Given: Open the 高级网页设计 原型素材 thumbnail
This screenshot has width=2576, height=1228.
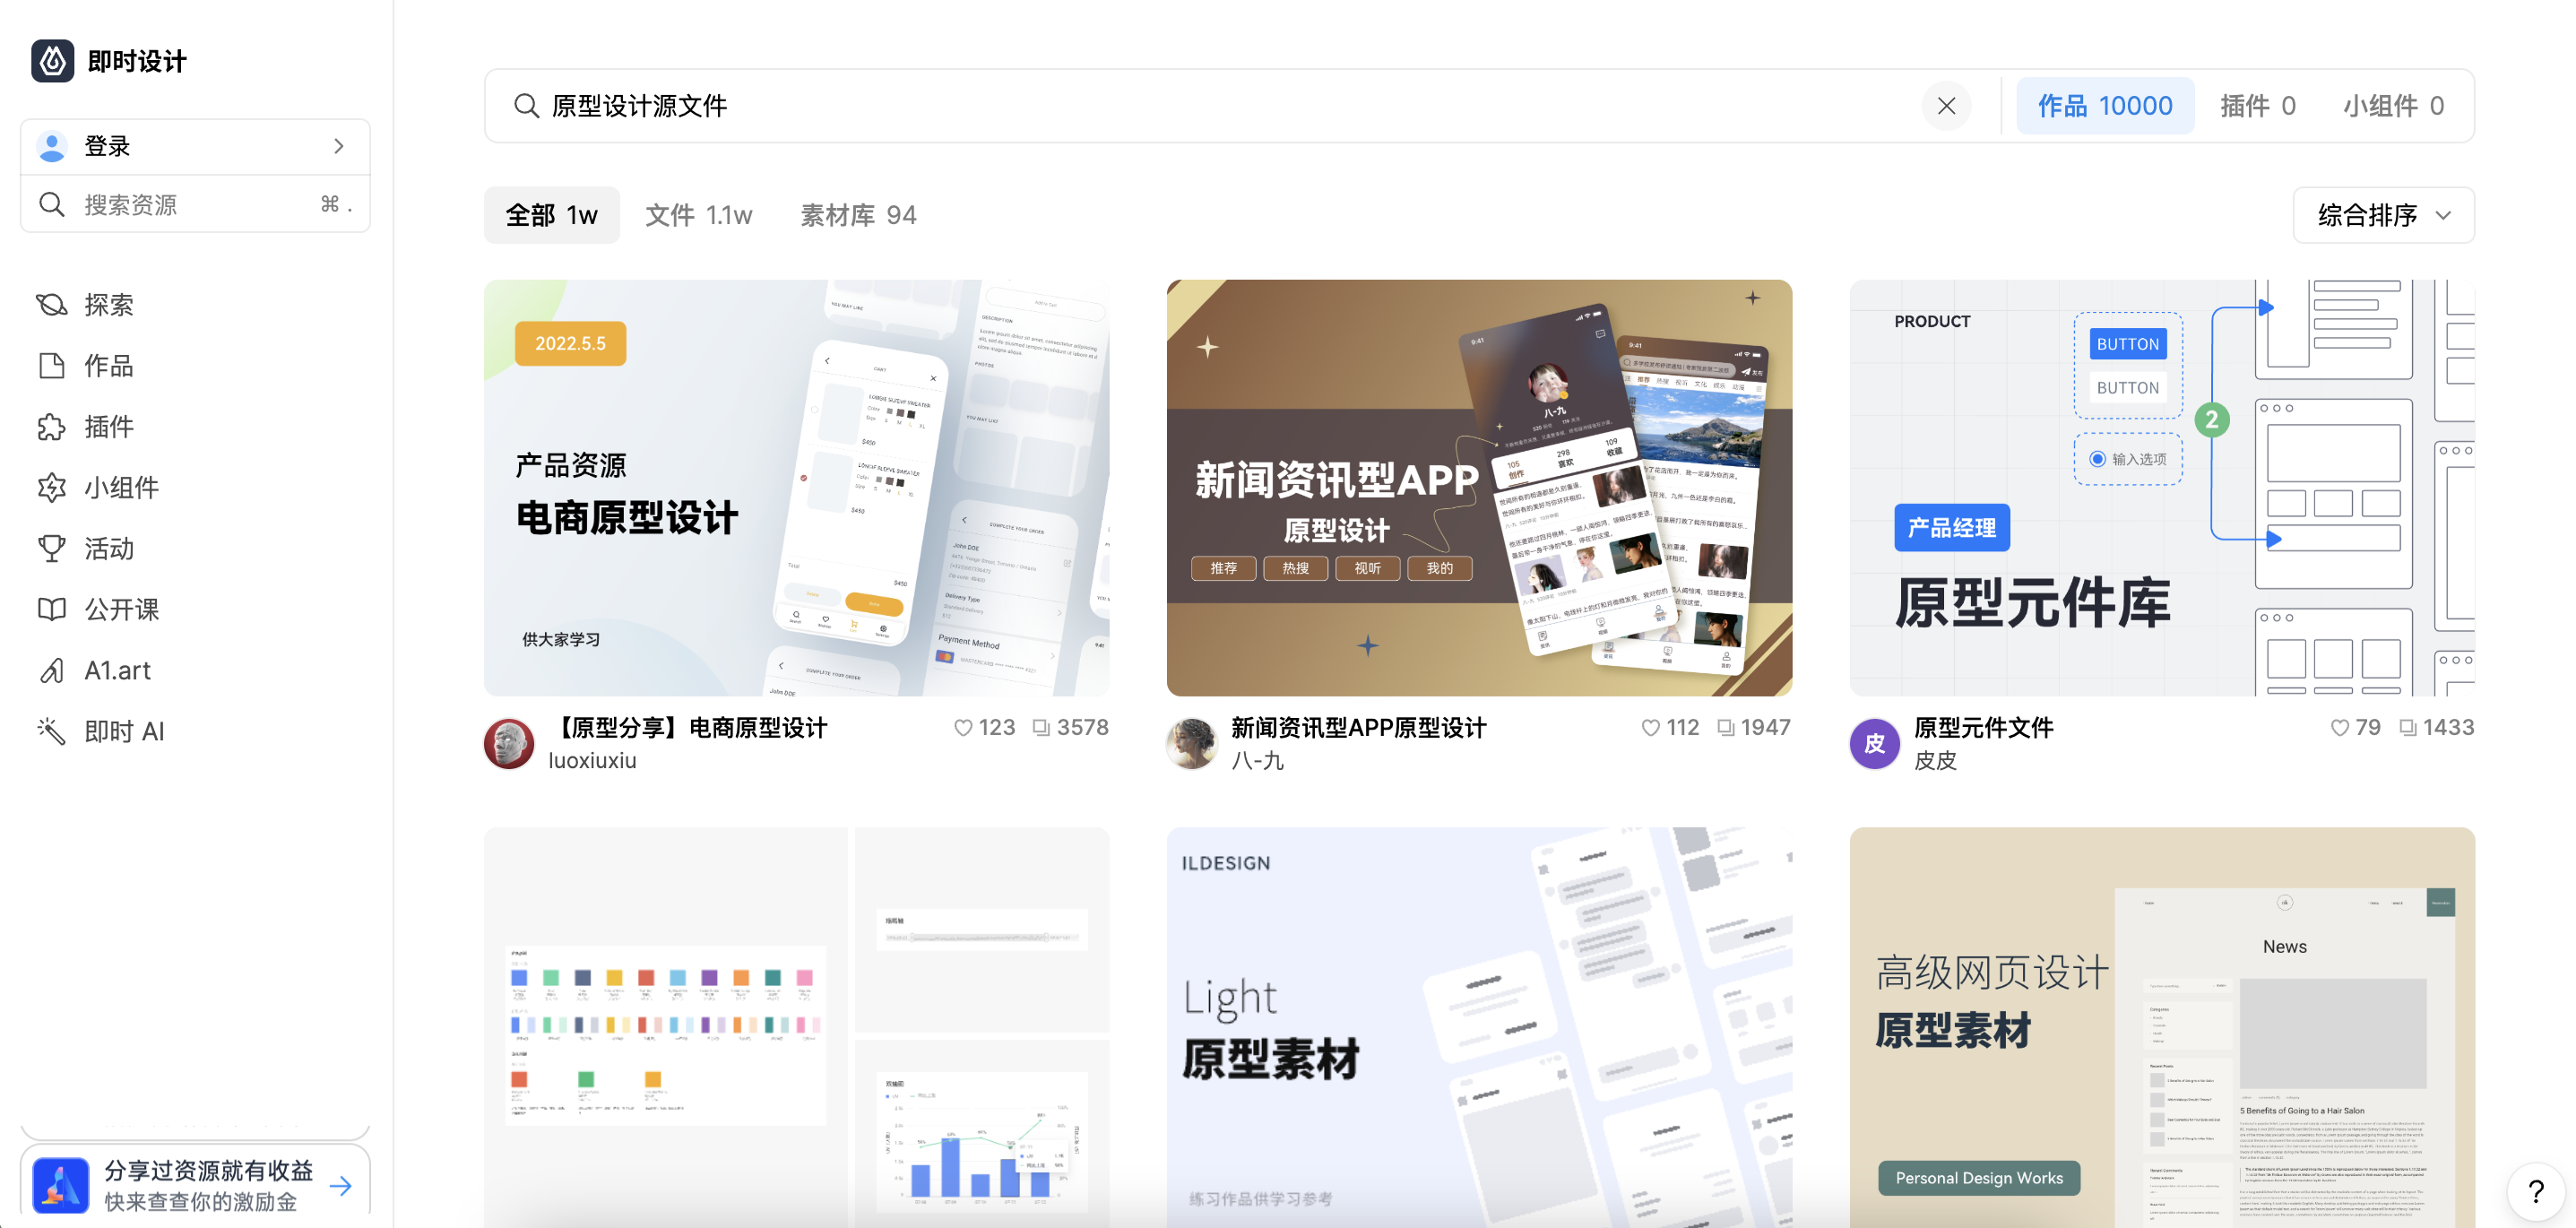Looking at the screenshot, I should pos(2162,1027).
